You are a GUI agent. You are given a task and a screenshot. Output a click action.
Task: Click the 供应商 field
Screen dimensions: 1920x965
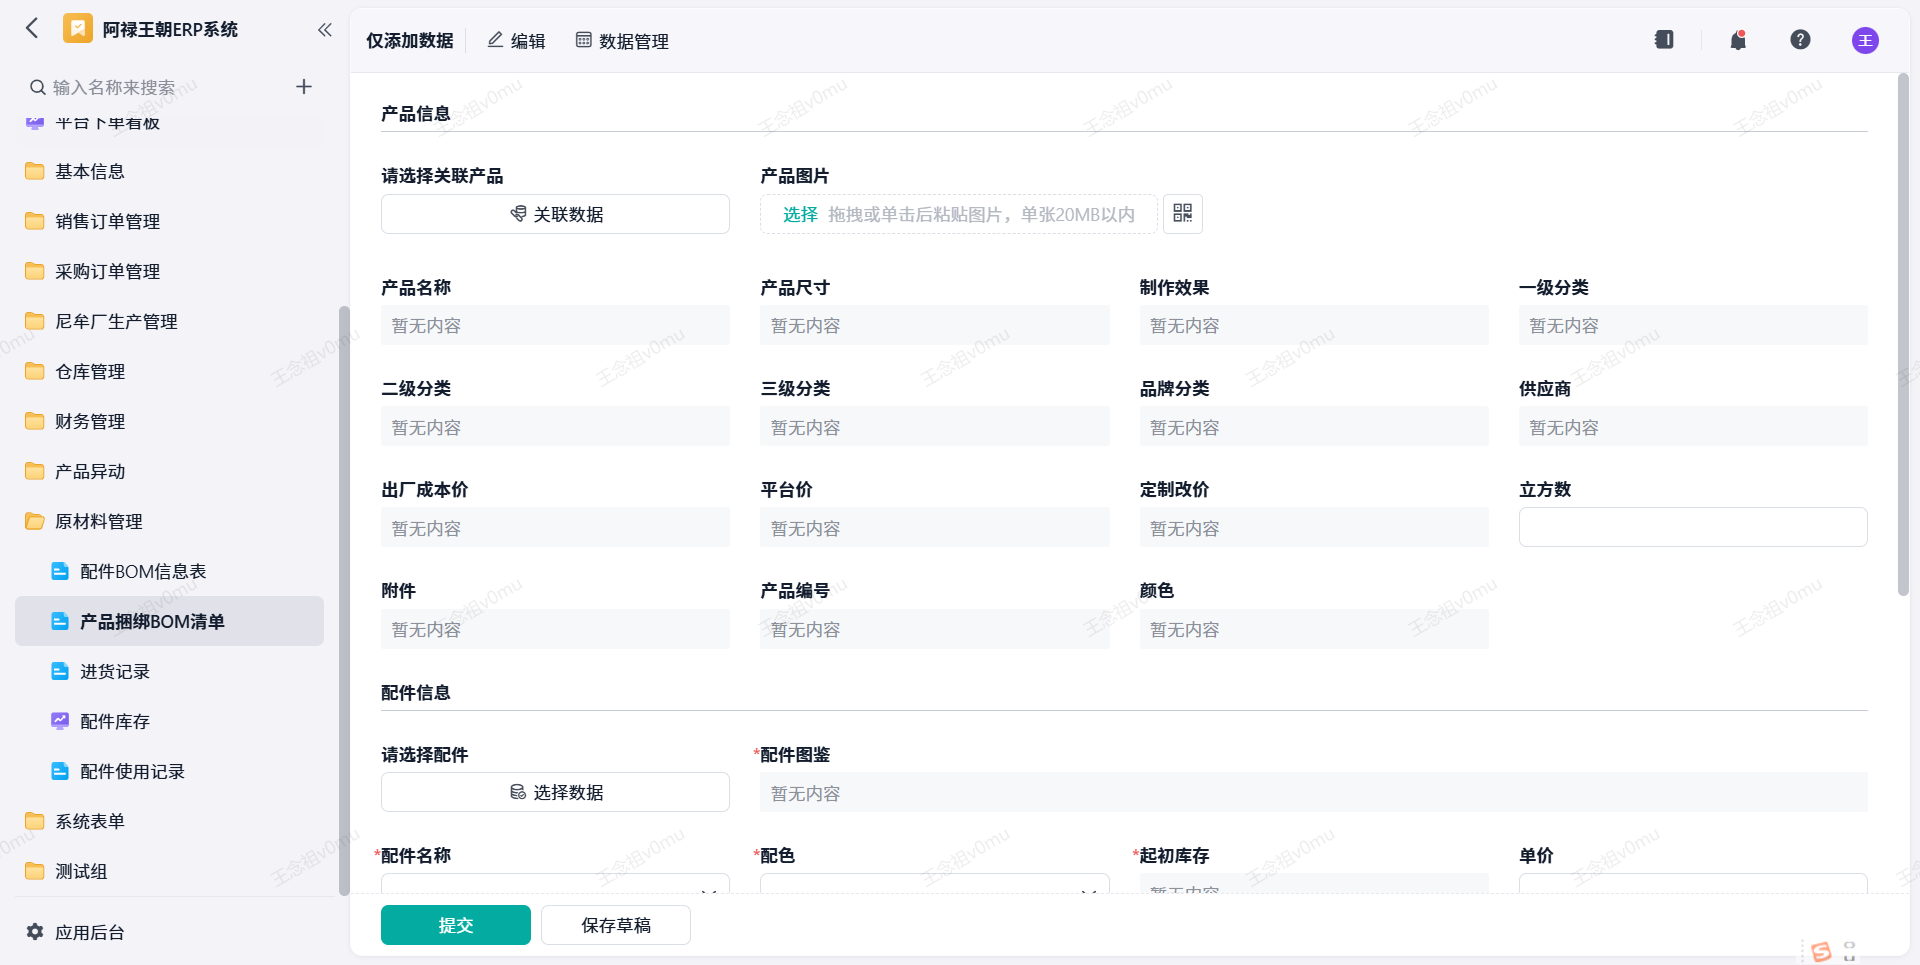tap(1693, 427)
